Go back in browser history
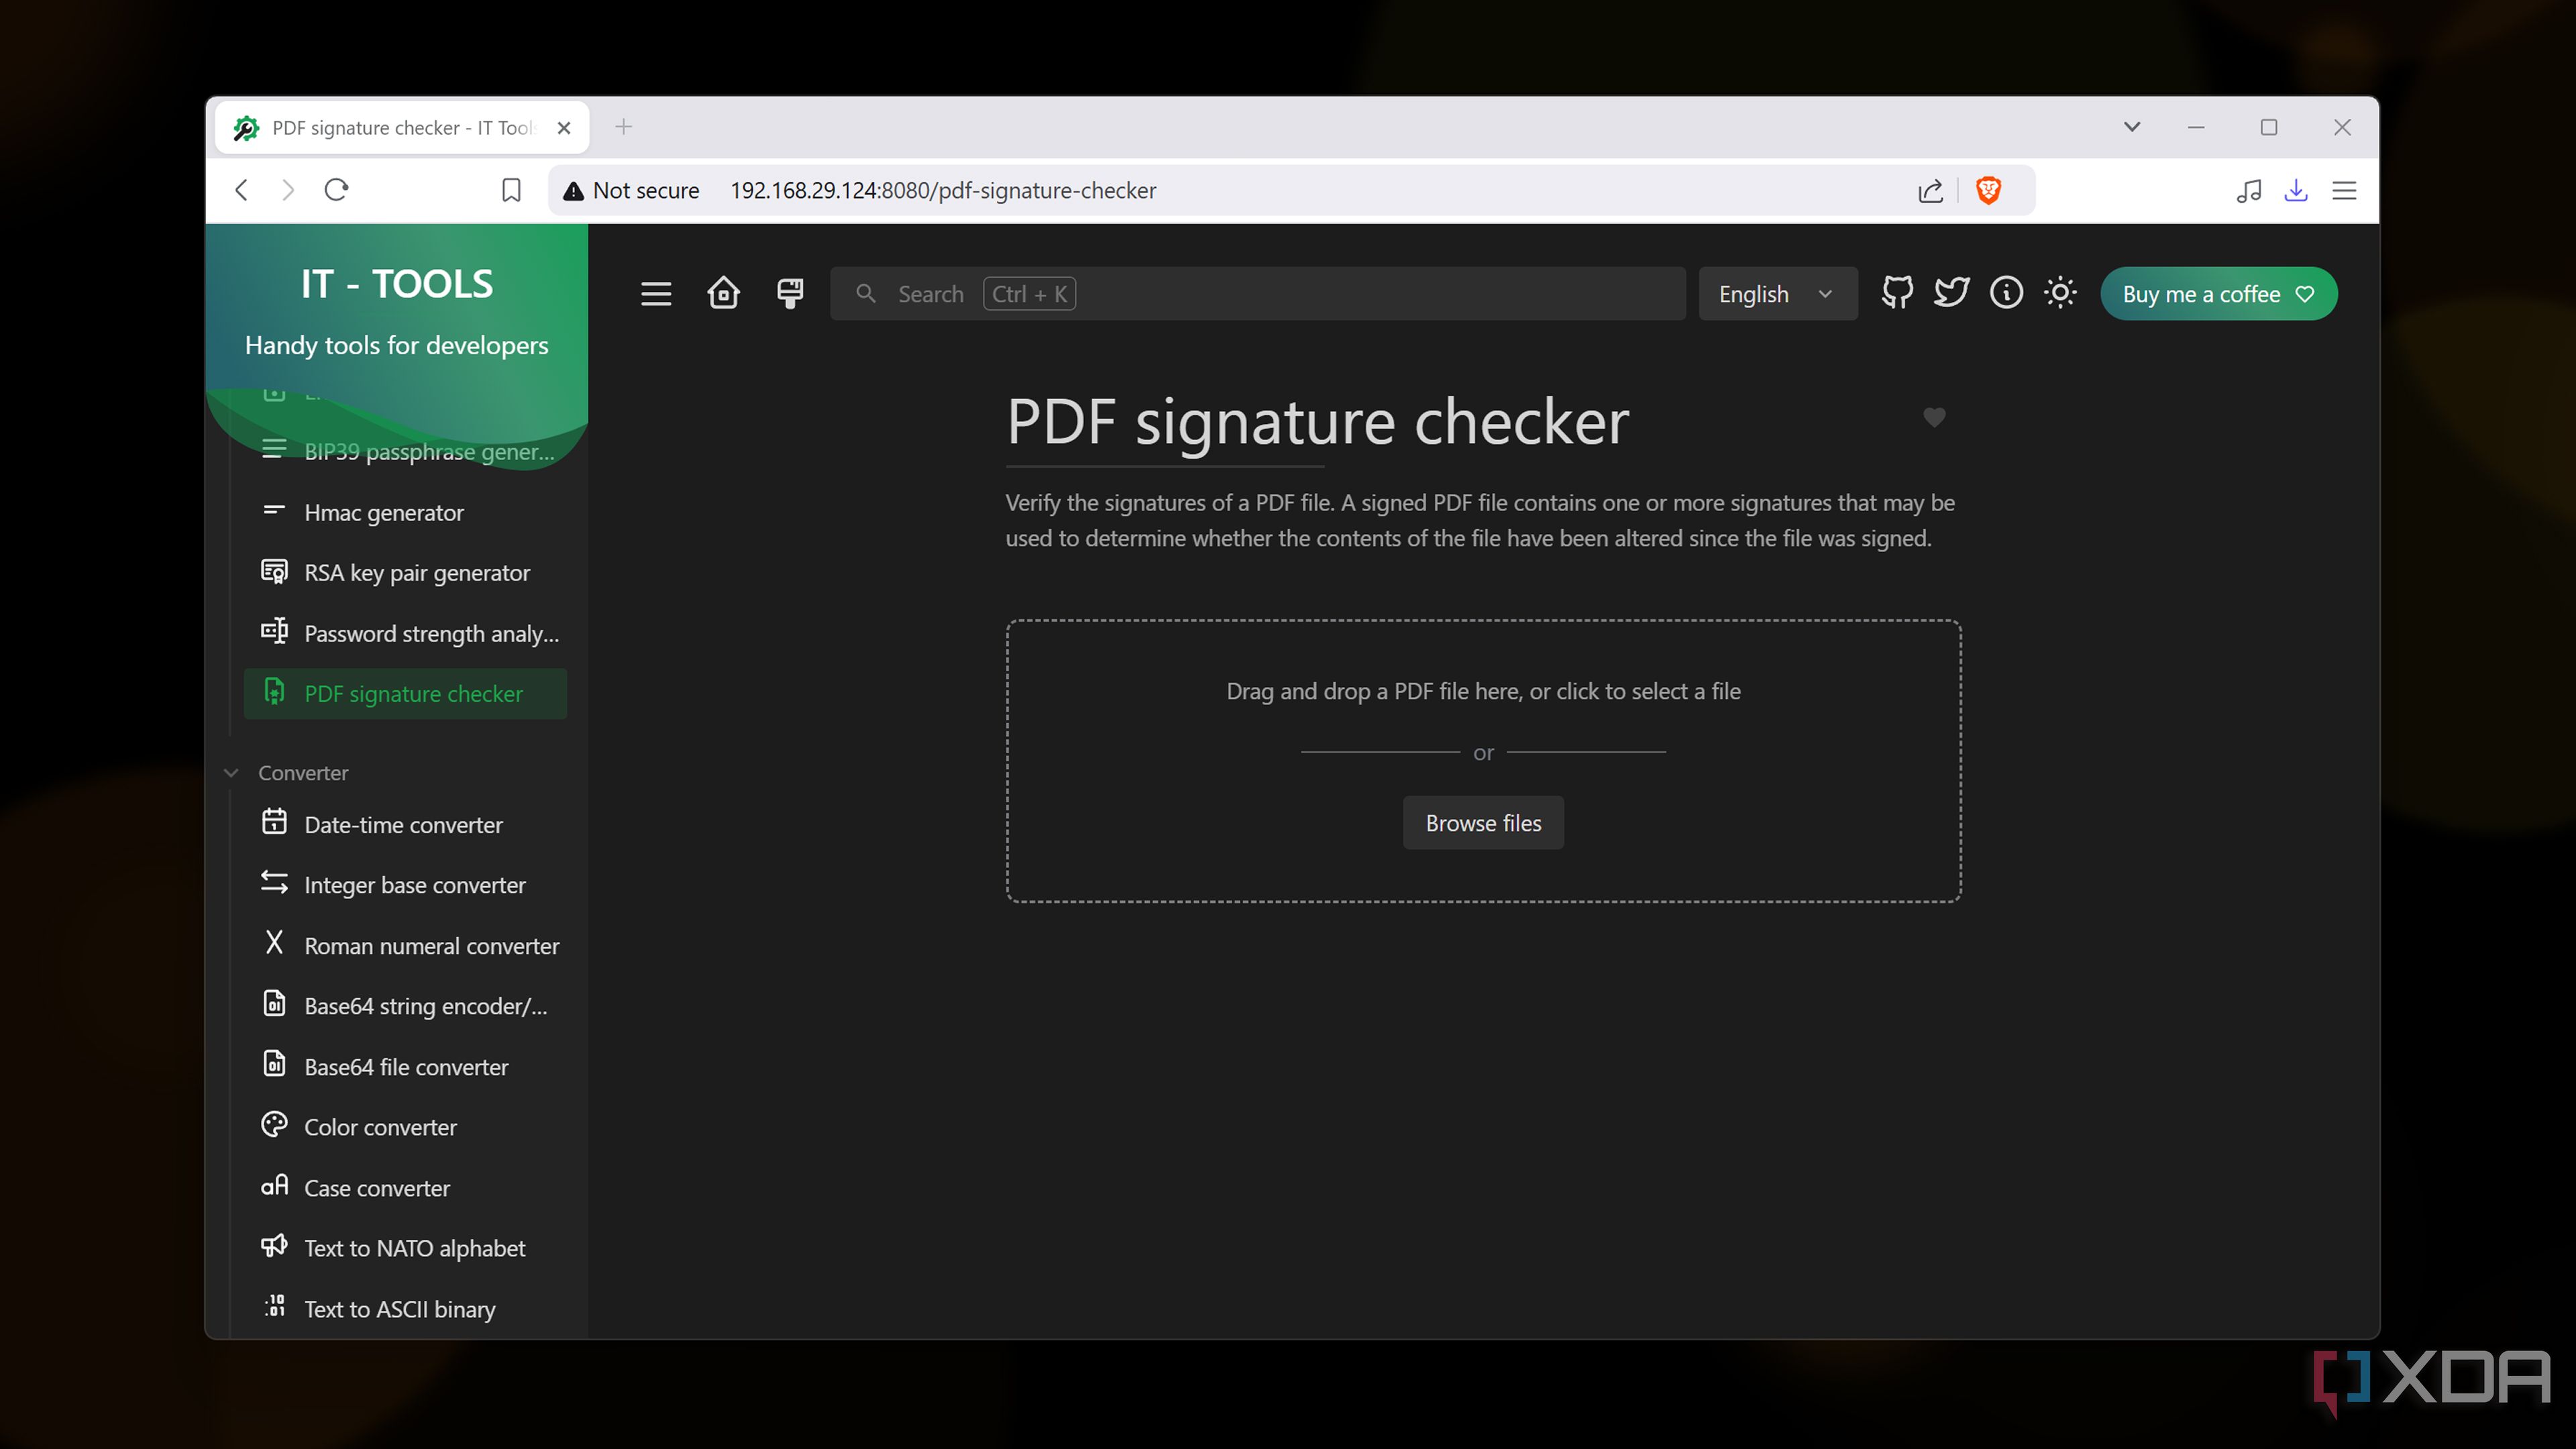 click(241, 190)
